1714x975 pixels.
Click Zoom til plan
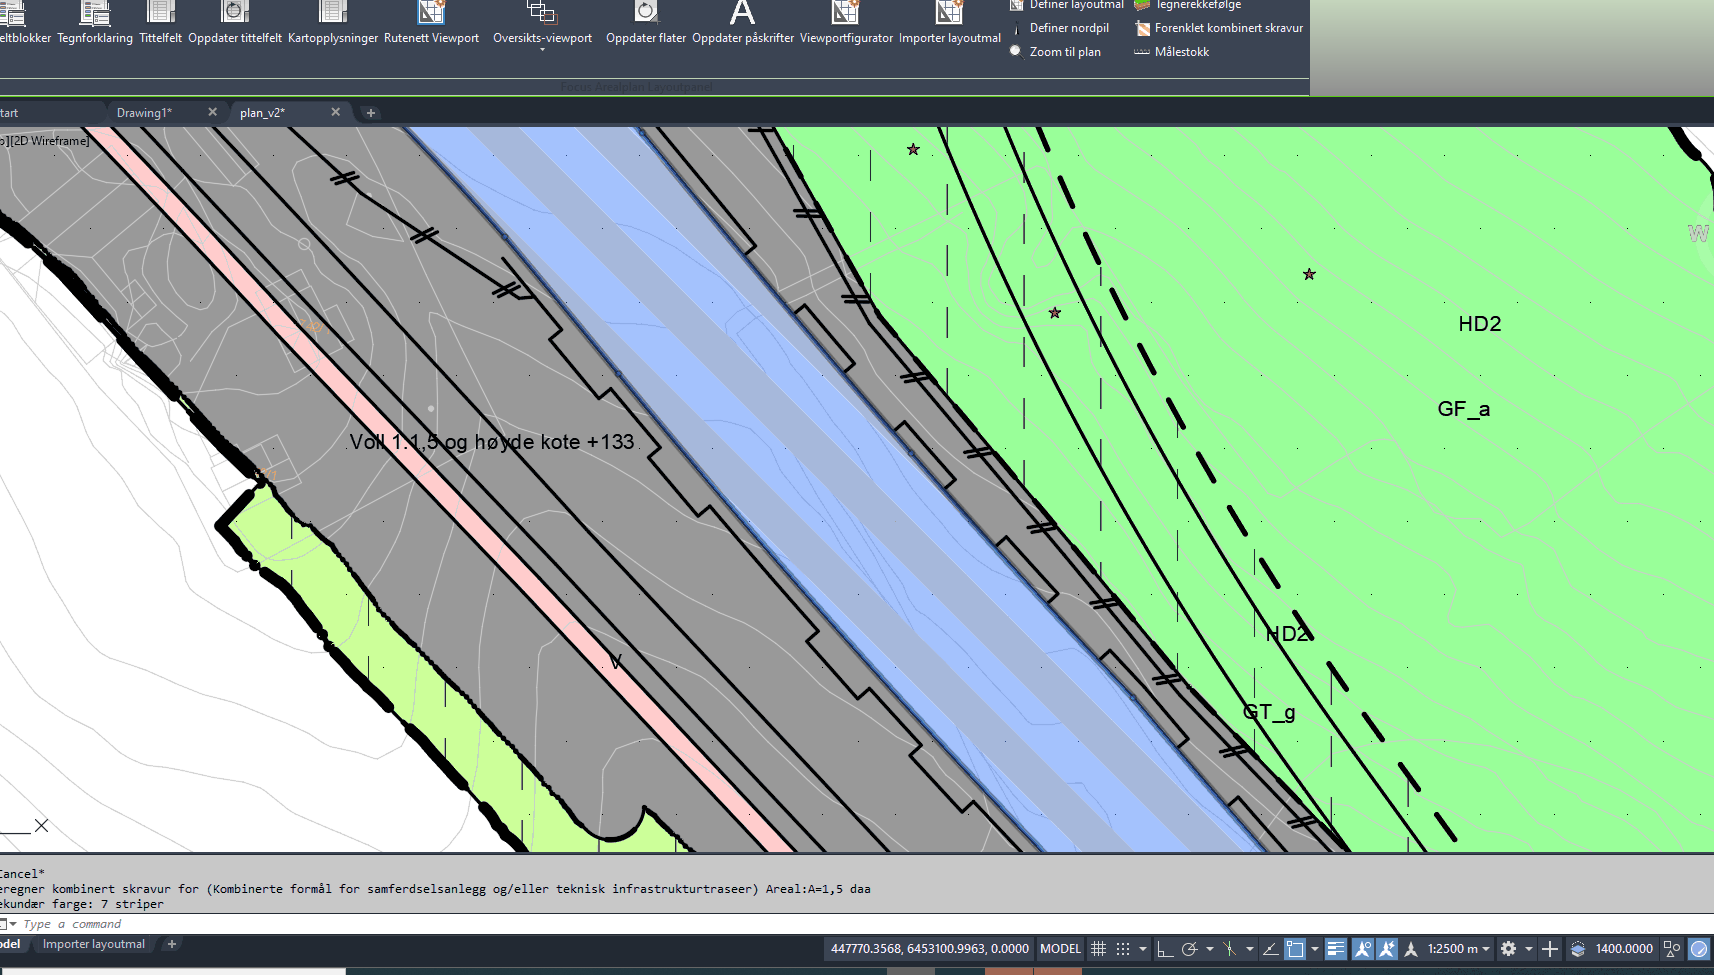coord(1064,52)
